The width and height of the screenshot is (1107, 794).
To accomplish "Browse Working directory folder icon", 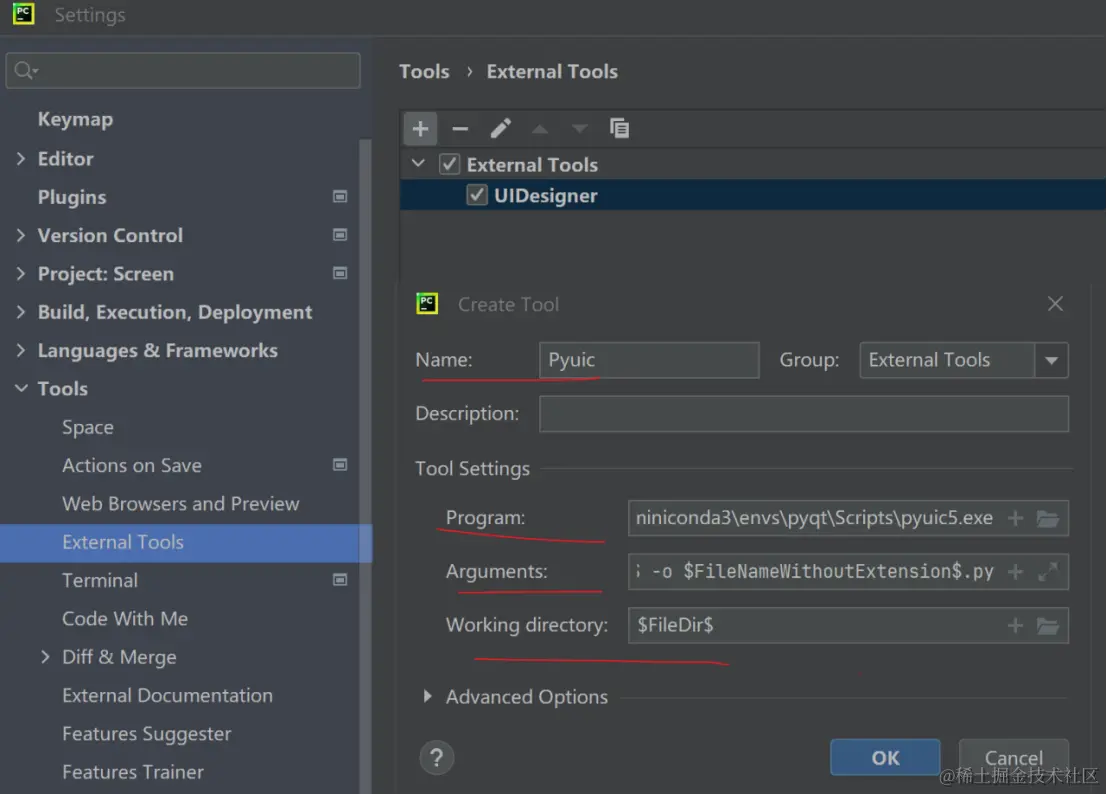I will 1048,626.
